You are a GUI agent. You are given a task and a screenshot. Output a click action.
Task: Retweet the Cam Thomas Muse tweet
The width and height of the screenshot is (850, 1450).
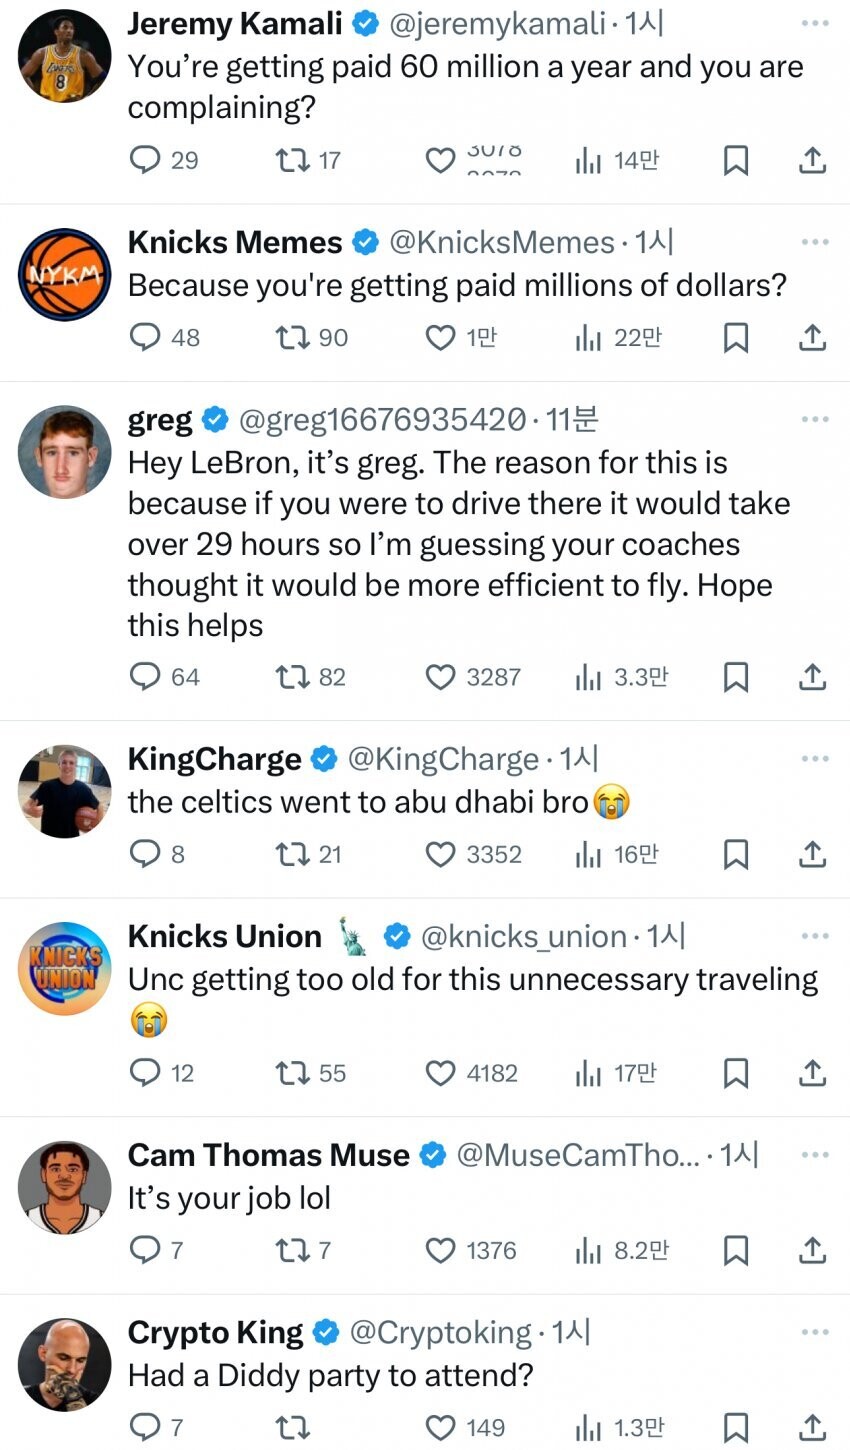291,1251
